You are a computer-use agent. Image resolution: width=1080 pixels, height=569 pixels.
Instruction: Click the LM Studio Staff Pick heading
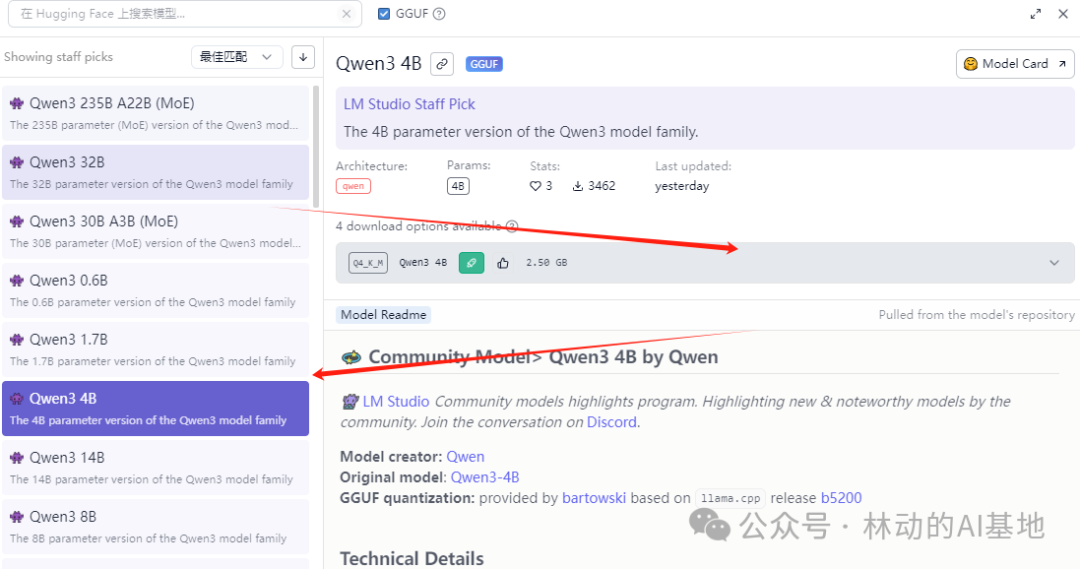[409, 104]
